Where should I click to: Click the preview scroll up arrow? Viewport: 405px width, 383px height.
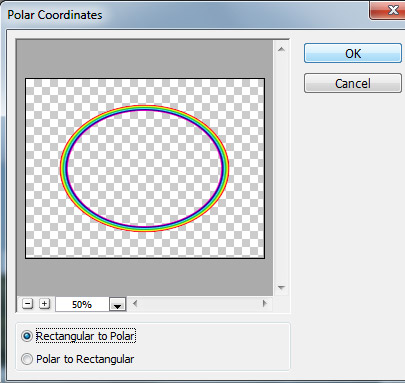pos(281,49)
